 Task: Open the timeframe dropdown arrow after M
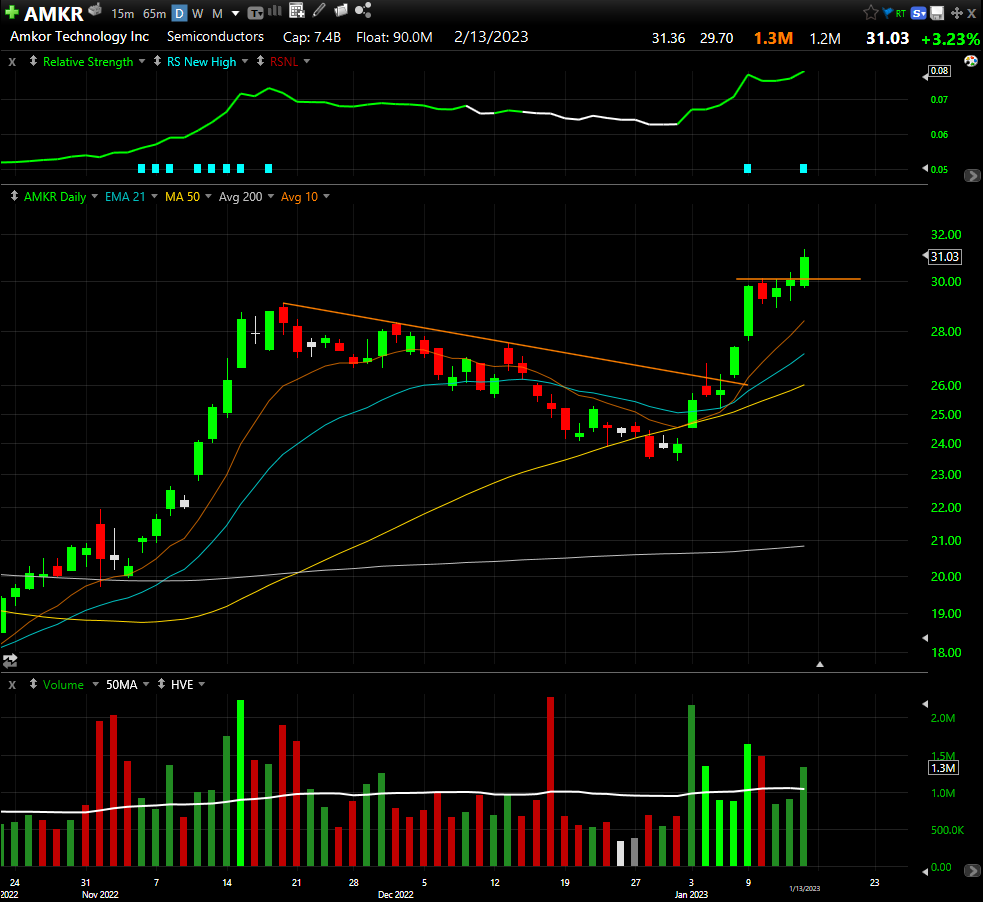tap(235, 13)
